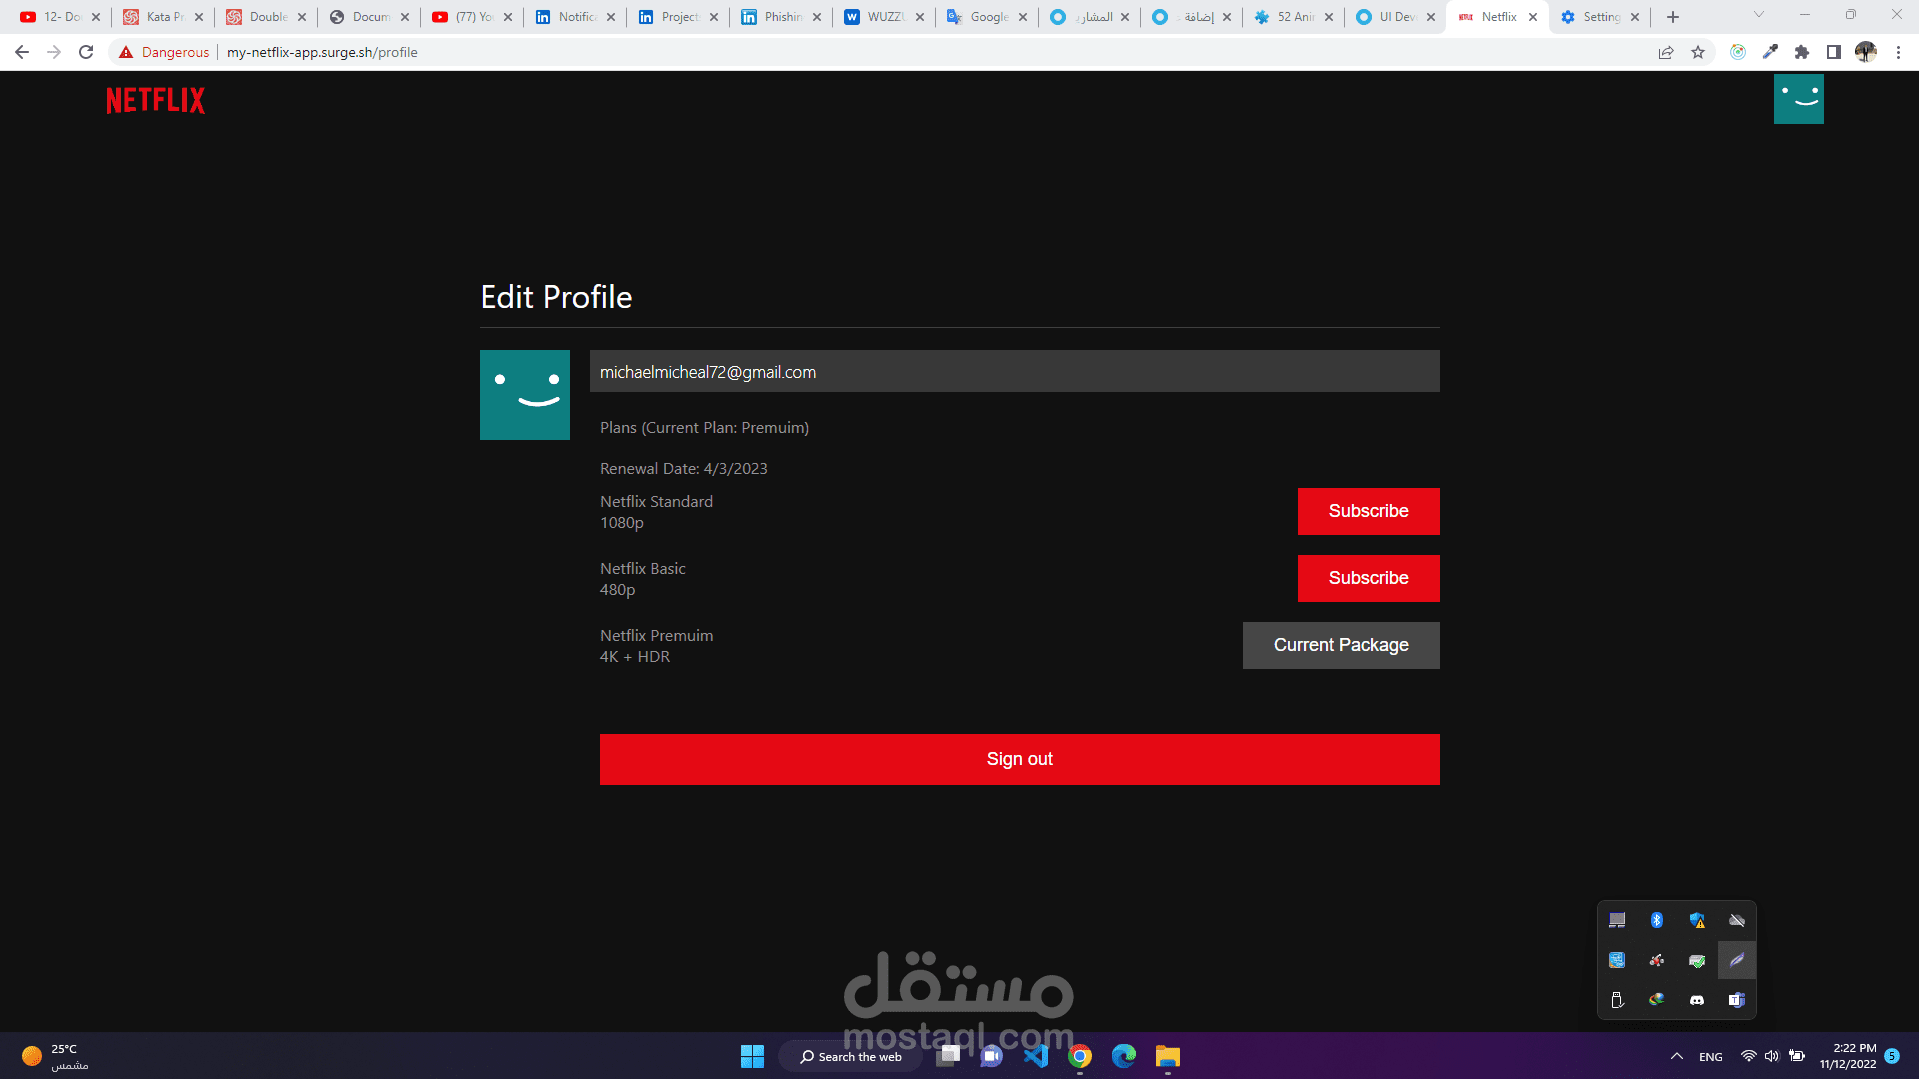Image resolution: width=1919 pixels, height=1079 pixels.
Task: Open the Extensions puzzle-piece menu
Action: click(1802, 52)
